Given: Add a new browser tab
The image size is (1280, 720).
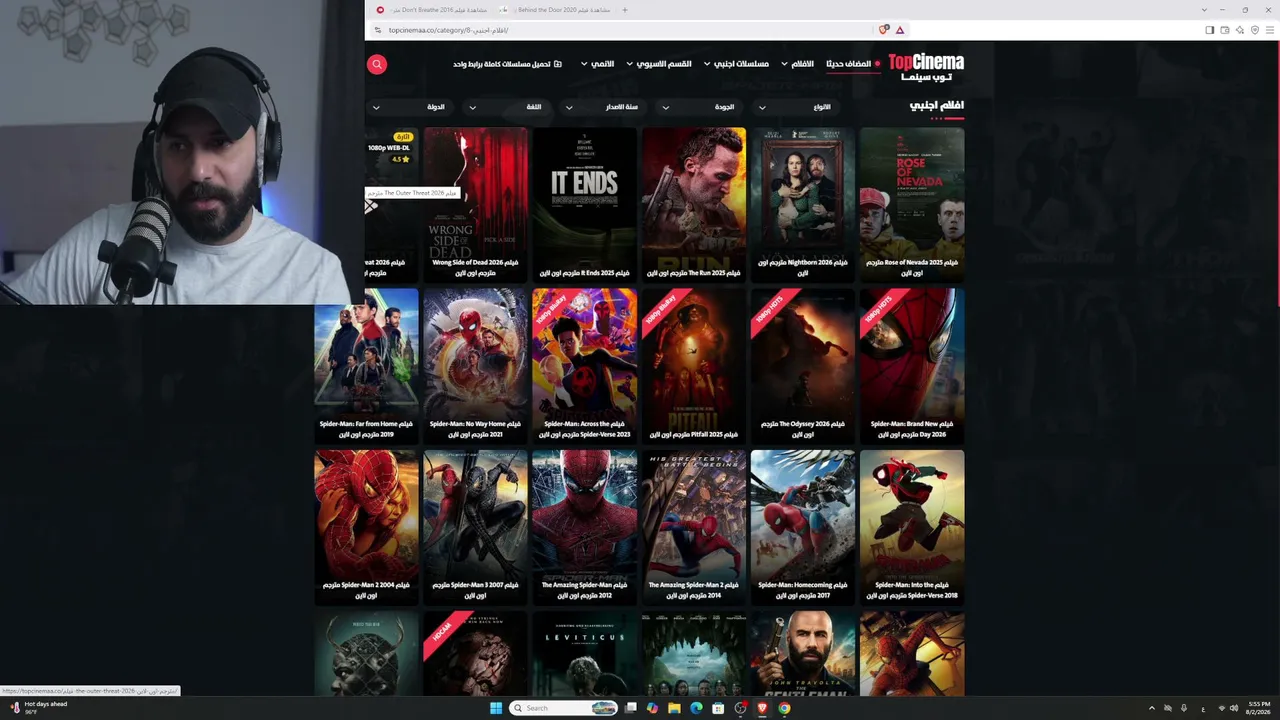Looking at the screenshot, I should click(x=625, y=10).
